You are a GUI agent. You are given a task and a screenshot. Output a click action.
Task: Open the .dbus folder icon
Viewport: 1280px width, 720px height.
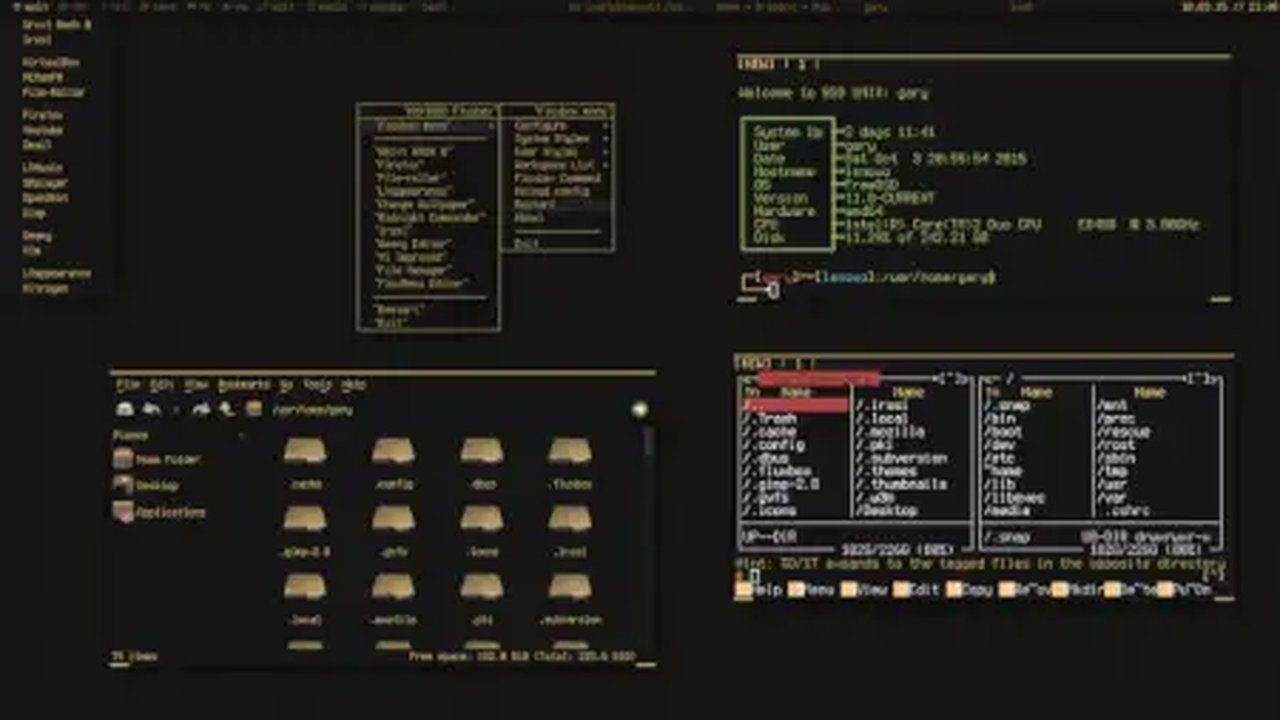tap(482, 451)
